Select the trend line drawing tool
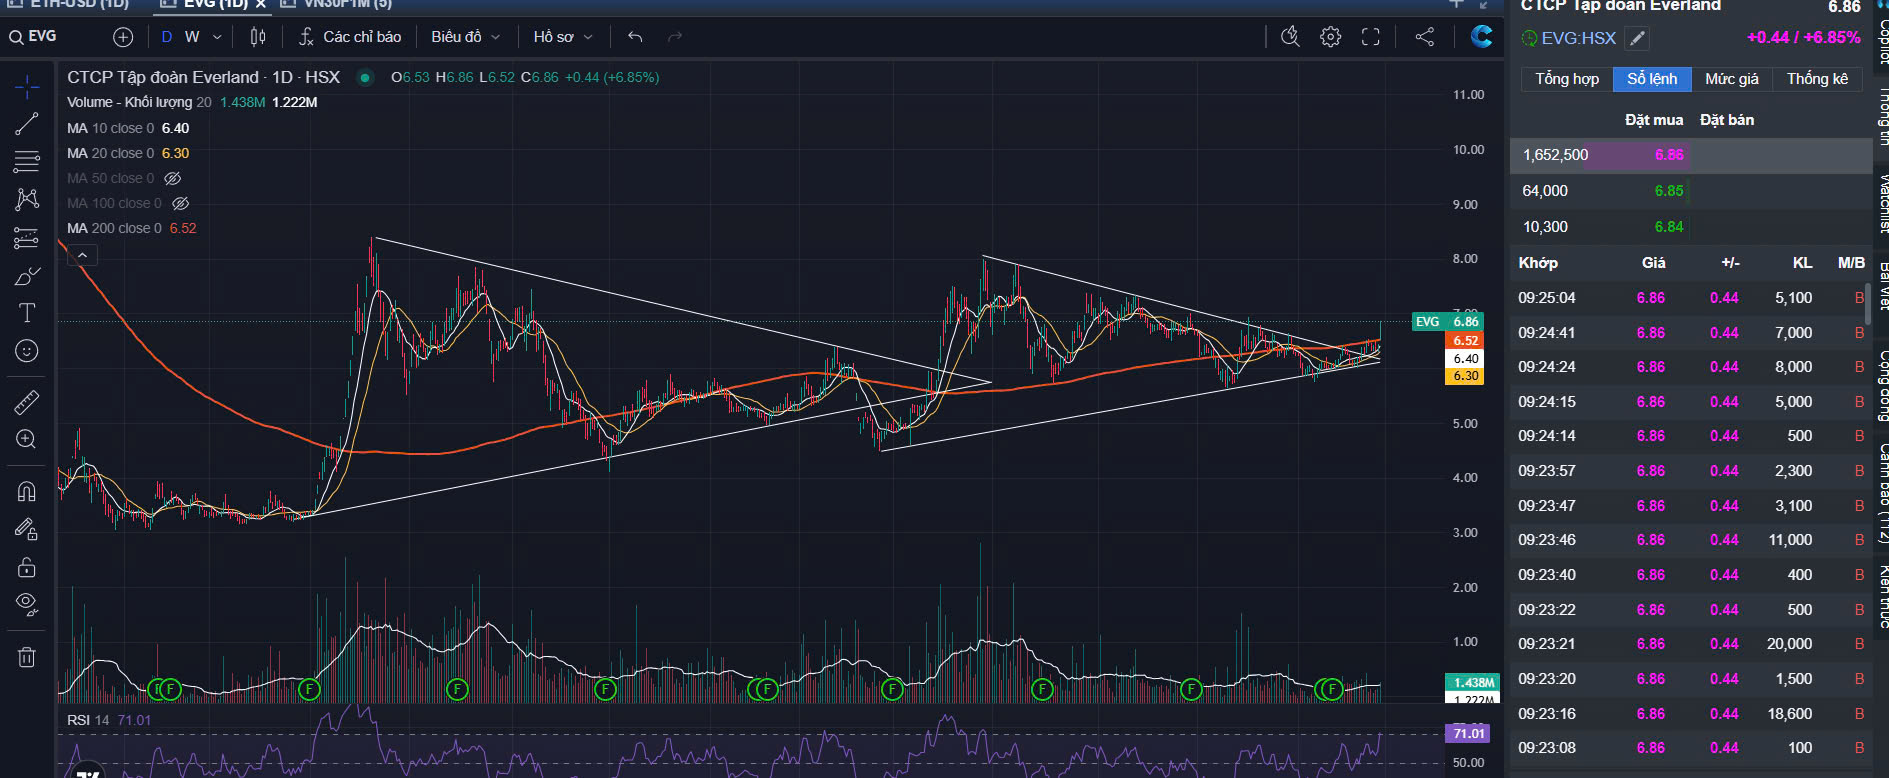The height and width of the screenshot is (778, 1889). [x=27, y=124]
